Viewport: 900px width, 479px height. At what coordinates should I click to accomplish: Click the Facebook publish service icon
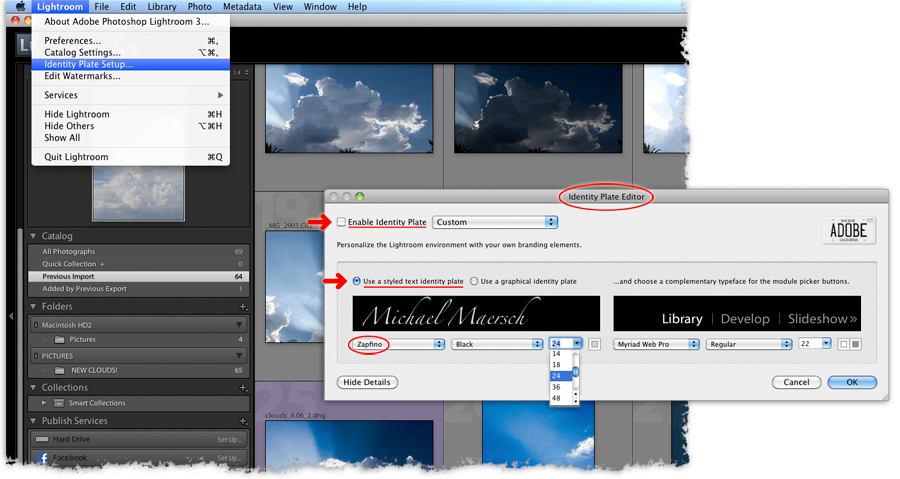click(x=42, y=458)
